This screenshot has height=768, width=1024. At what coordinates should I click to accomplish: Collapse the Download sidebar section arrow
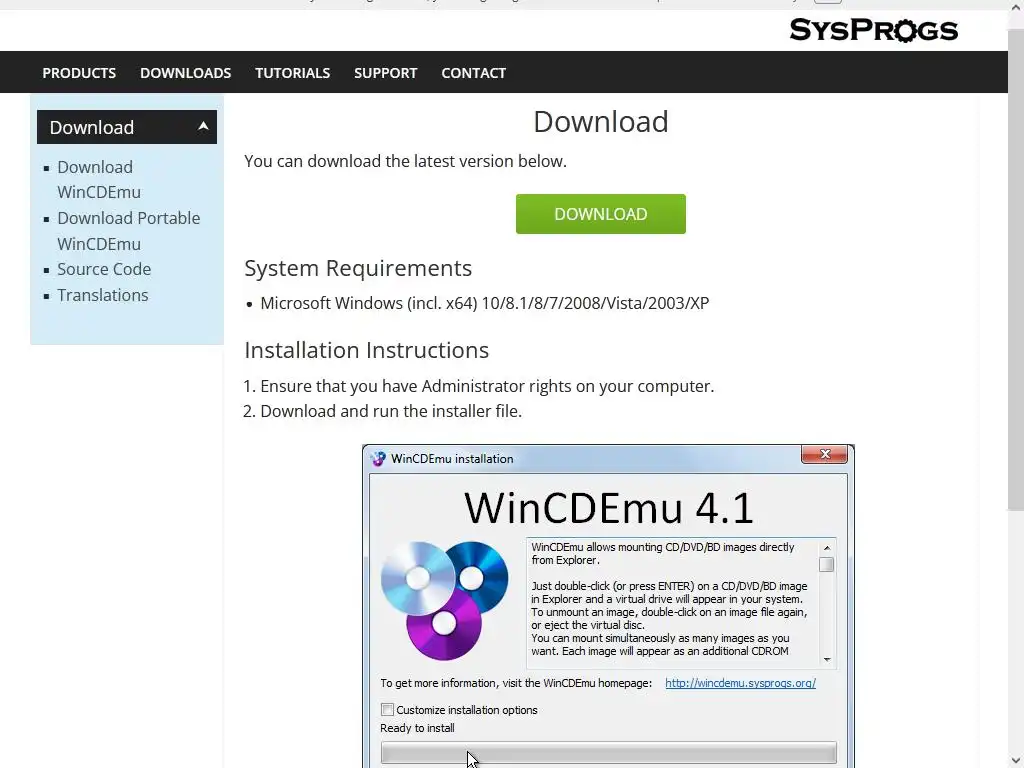point(203,126)
